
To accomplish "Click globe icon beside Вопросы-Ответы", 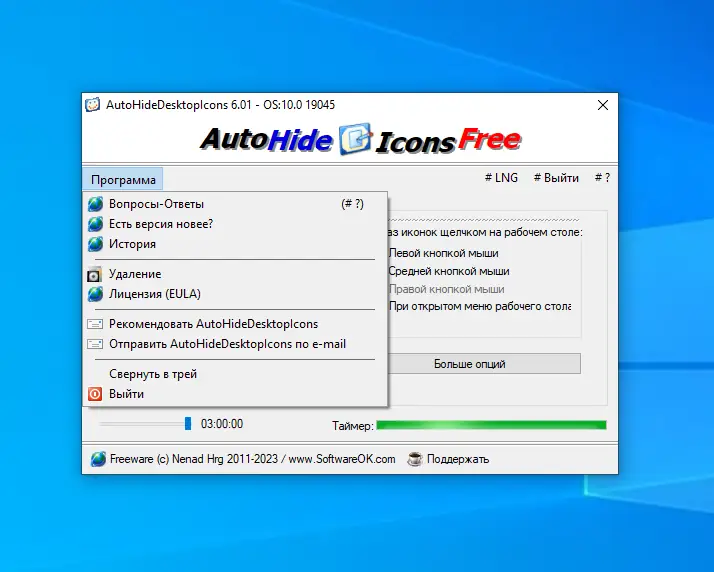I will coord(95,204).
